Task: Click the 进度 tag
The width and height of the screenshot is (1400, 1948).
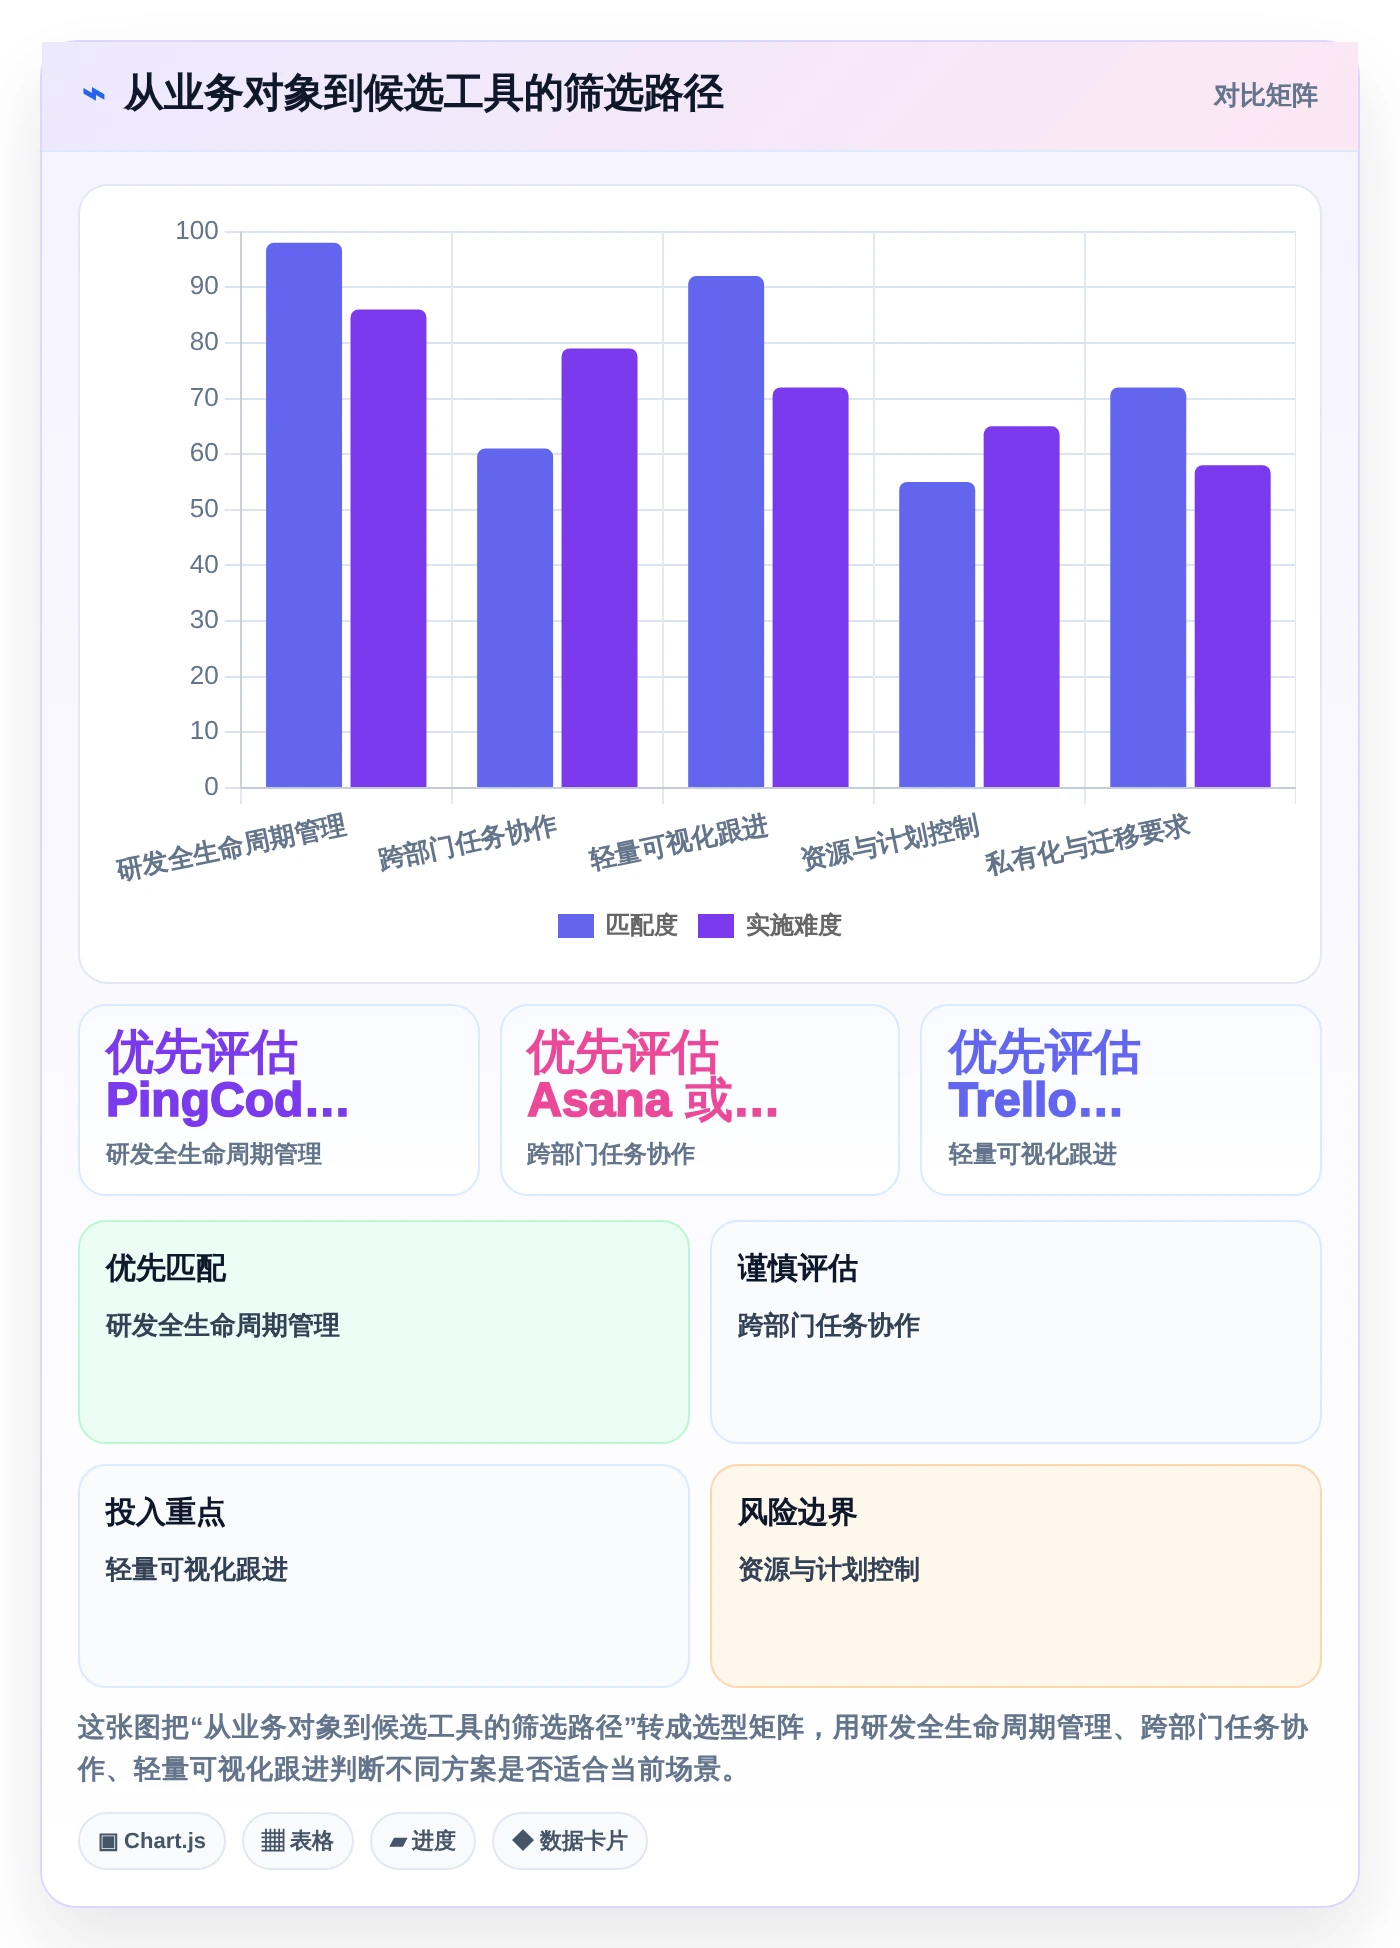Action: click(423, 1841)
